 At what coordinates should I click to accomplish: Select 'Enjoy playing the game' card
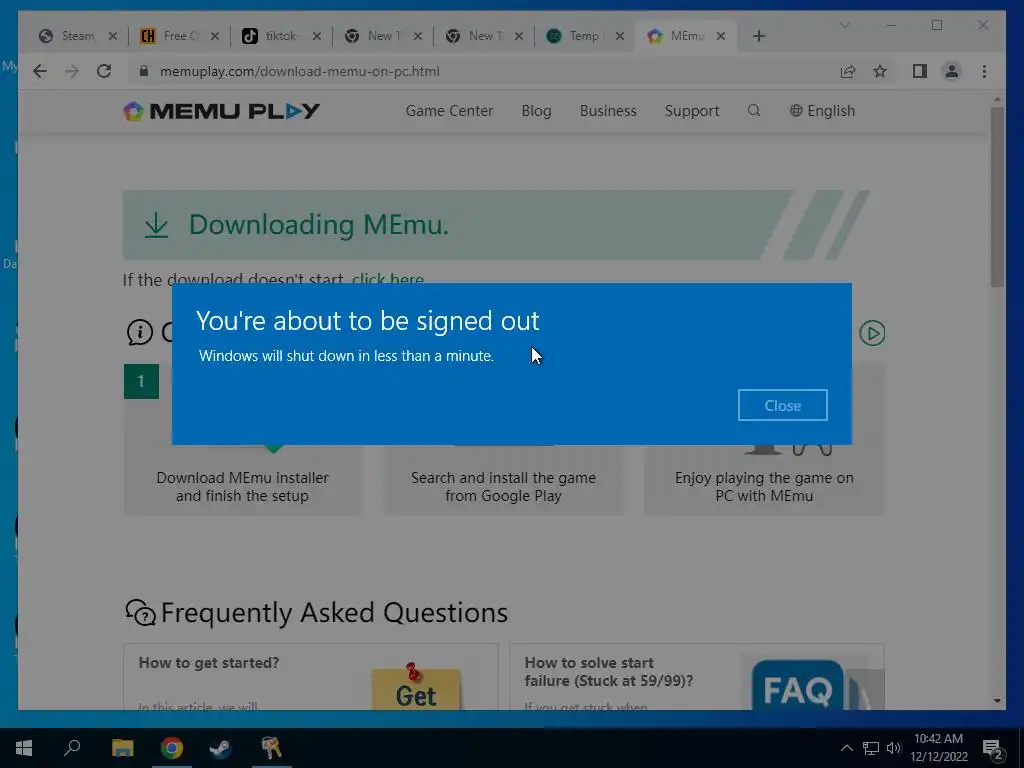coord(764,487)
